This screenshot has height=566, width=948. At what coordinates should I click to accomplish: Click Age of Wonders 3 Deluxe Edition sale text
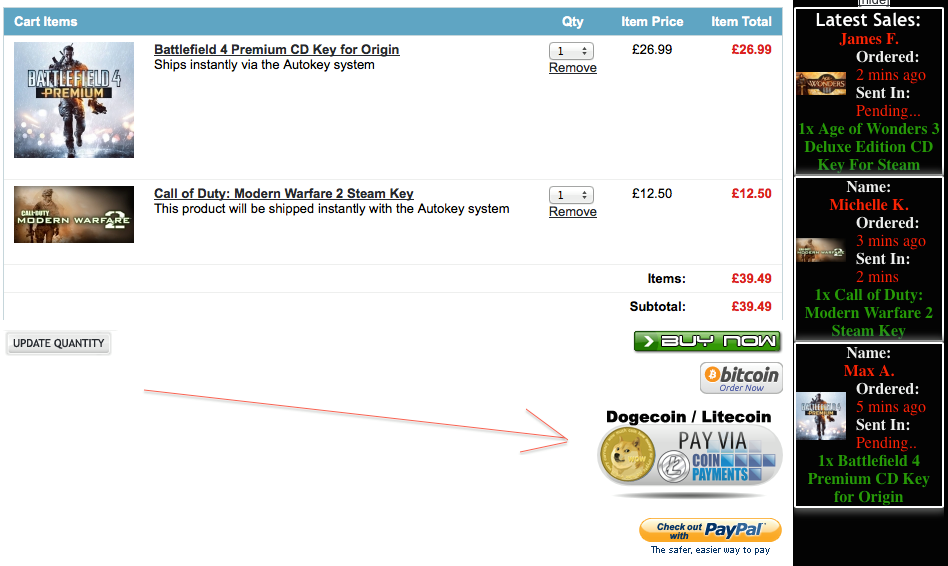point(869,147)
